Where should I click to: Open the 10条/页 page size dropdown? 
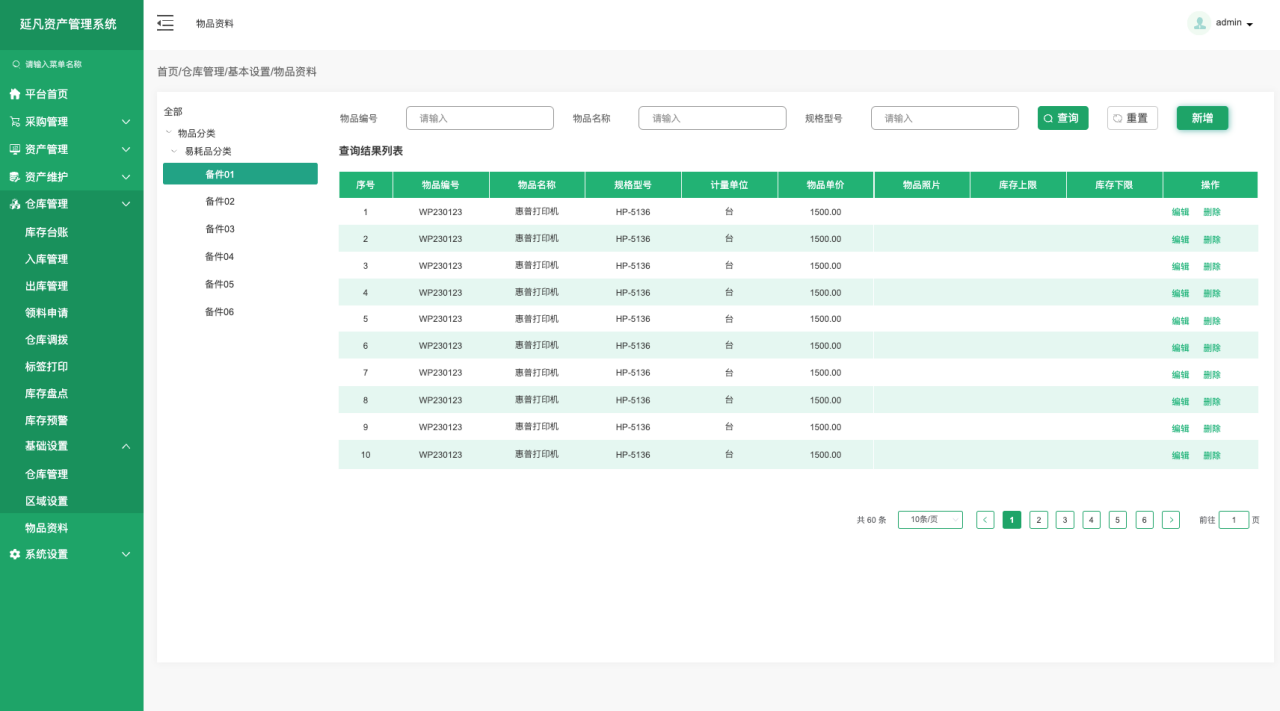[x=929, y=520]
